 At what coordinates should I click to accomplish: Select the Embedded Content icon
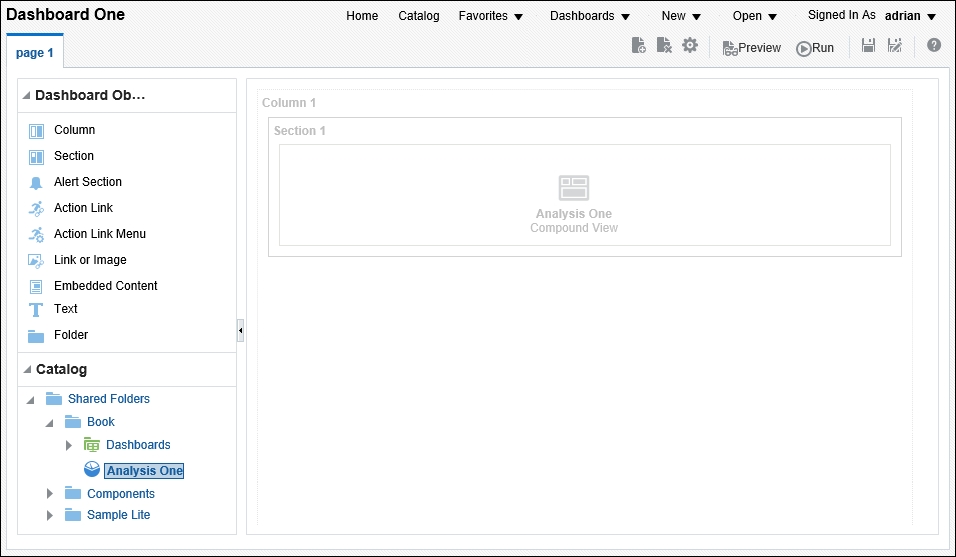(36, 286)
